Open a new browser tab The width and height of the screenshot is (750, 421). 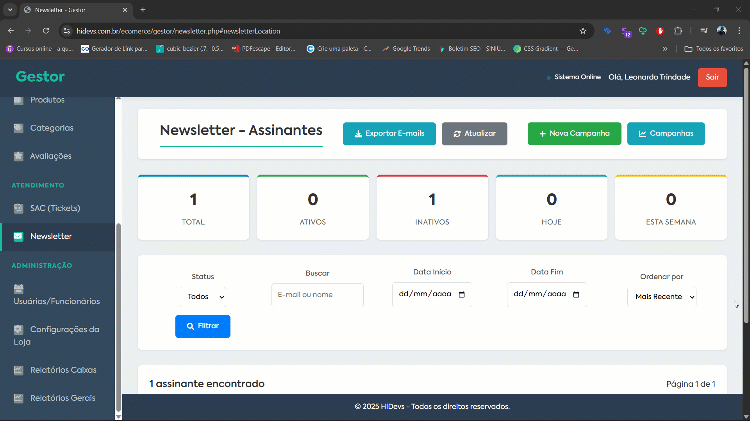coord(143,10)
